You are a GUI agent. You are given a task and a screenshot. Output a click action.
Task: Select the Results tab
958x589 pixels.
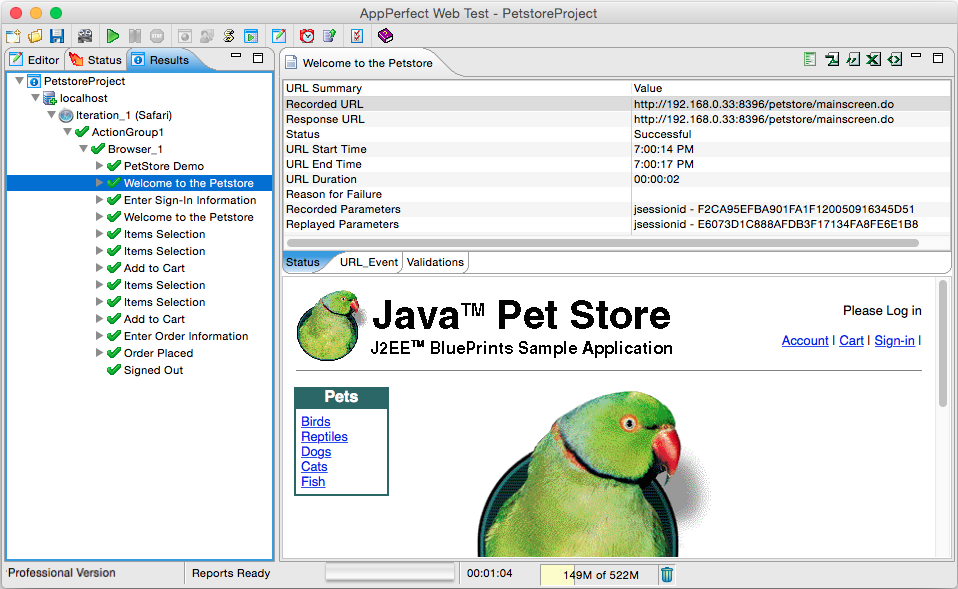(x=161, y=60)
